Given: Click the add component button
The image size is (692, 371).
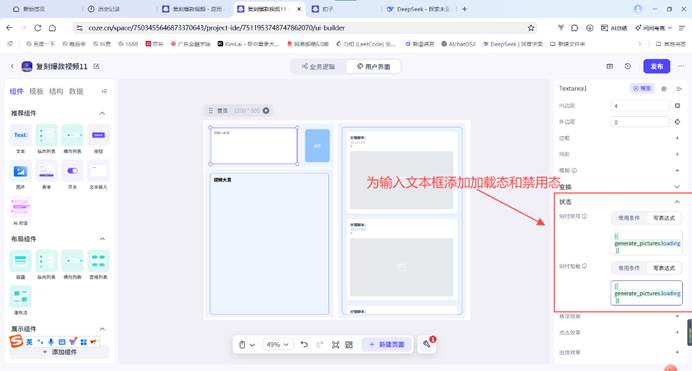Looking at the screenshot, I should coord(59,352).
